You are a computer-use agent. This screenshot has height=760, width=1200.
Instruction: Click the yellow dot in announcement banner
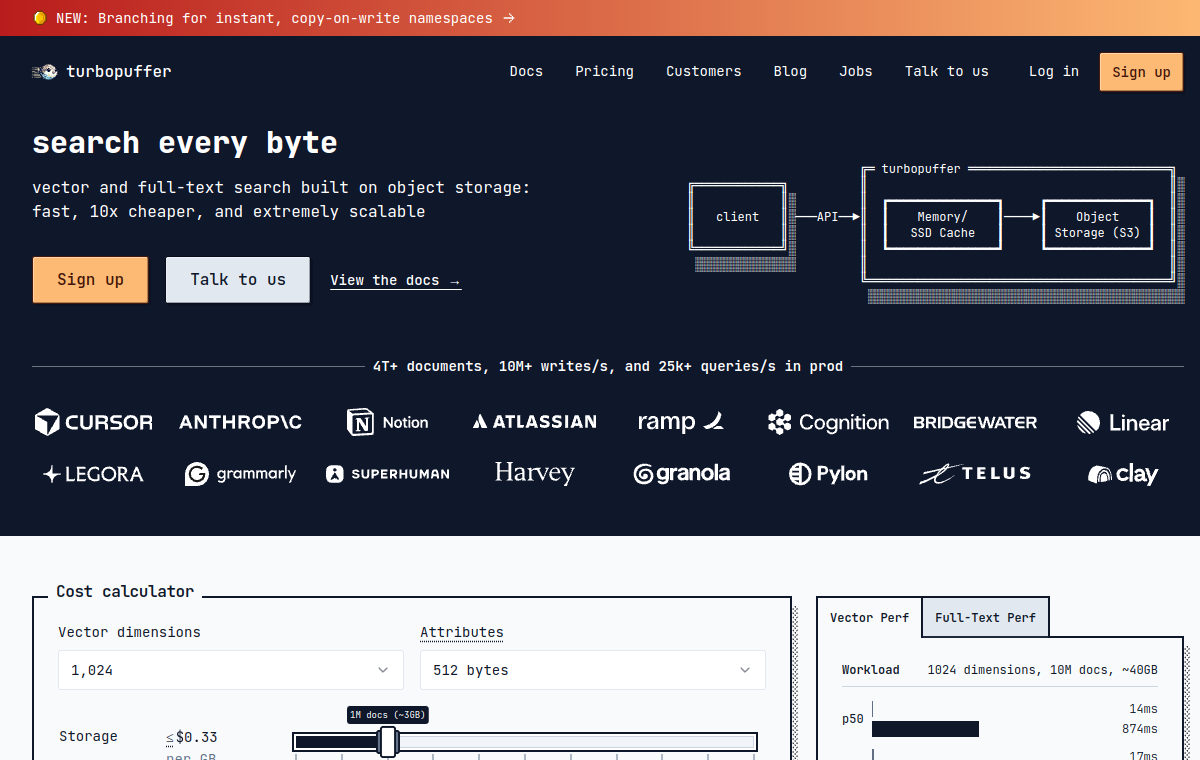coord(39,18)
